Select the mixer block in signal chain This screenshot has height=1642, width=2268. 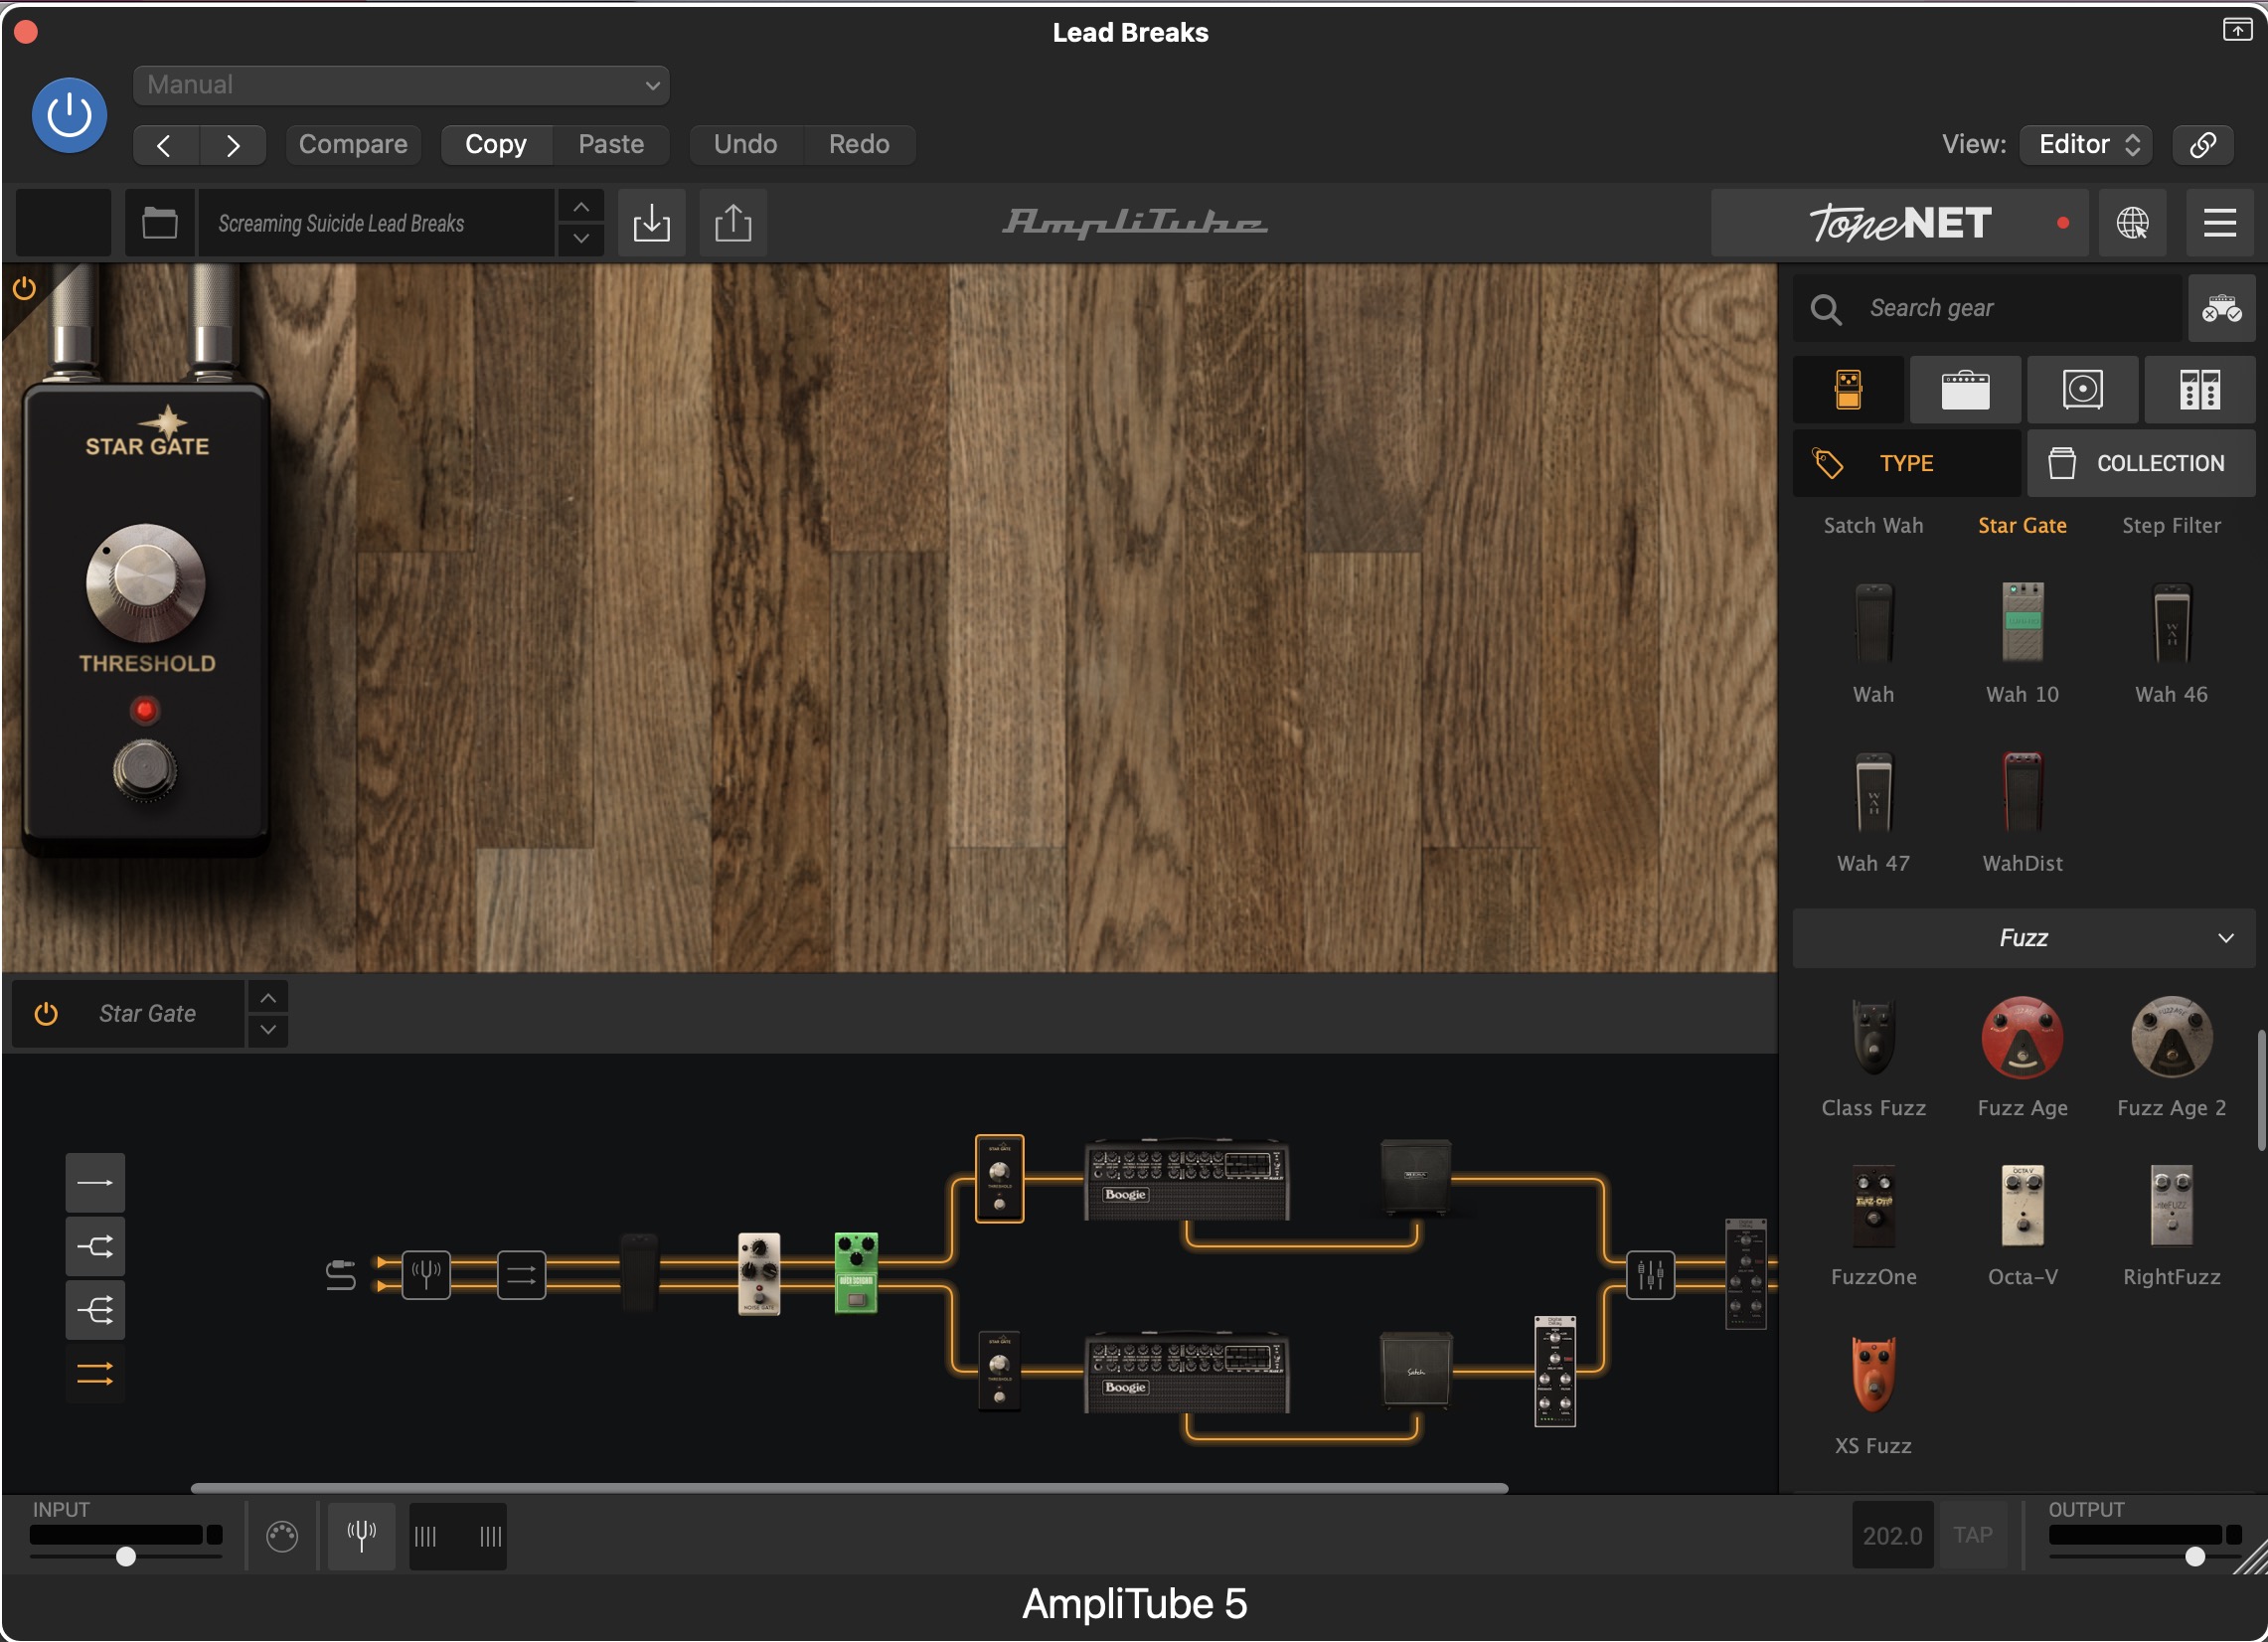(1650, 1276)
